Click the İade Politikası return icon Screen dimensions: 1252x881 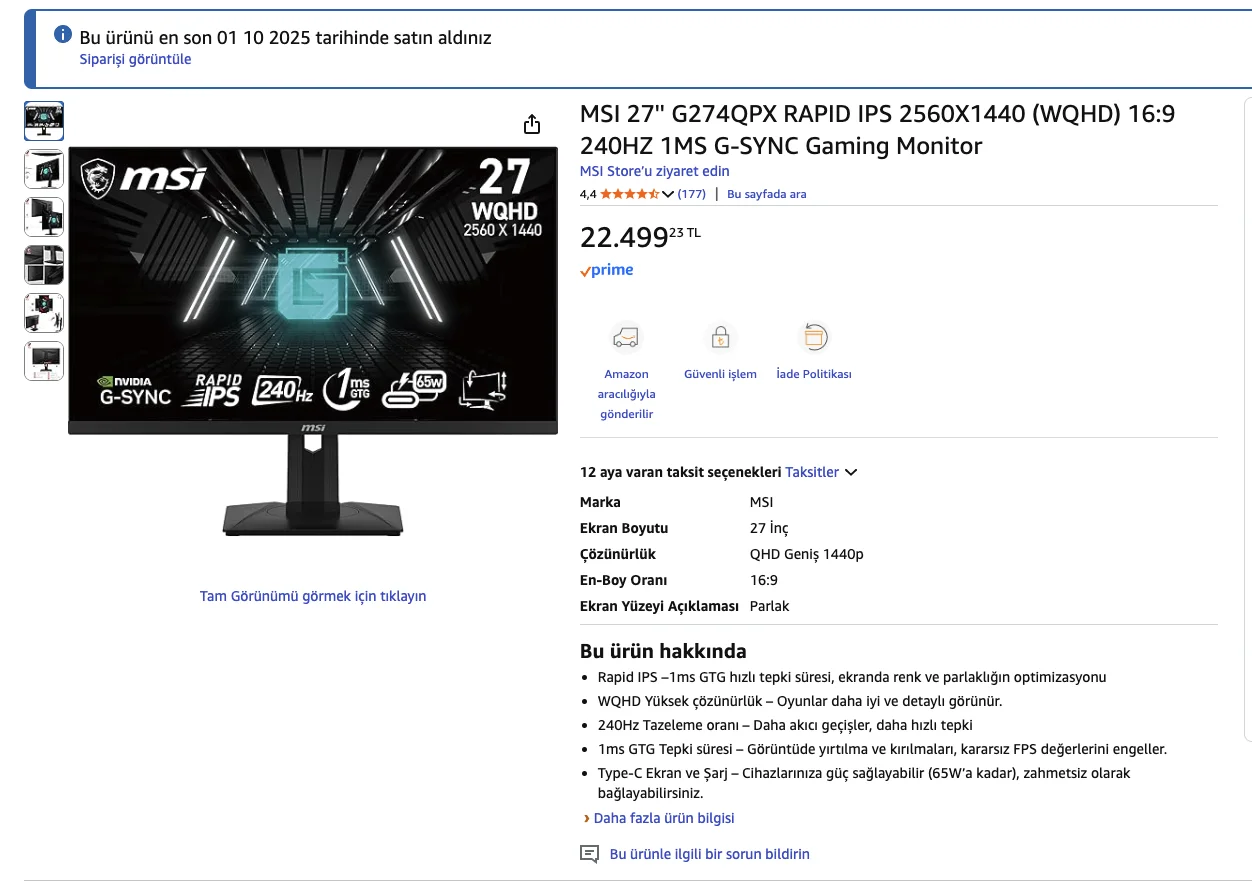(814, 337)
